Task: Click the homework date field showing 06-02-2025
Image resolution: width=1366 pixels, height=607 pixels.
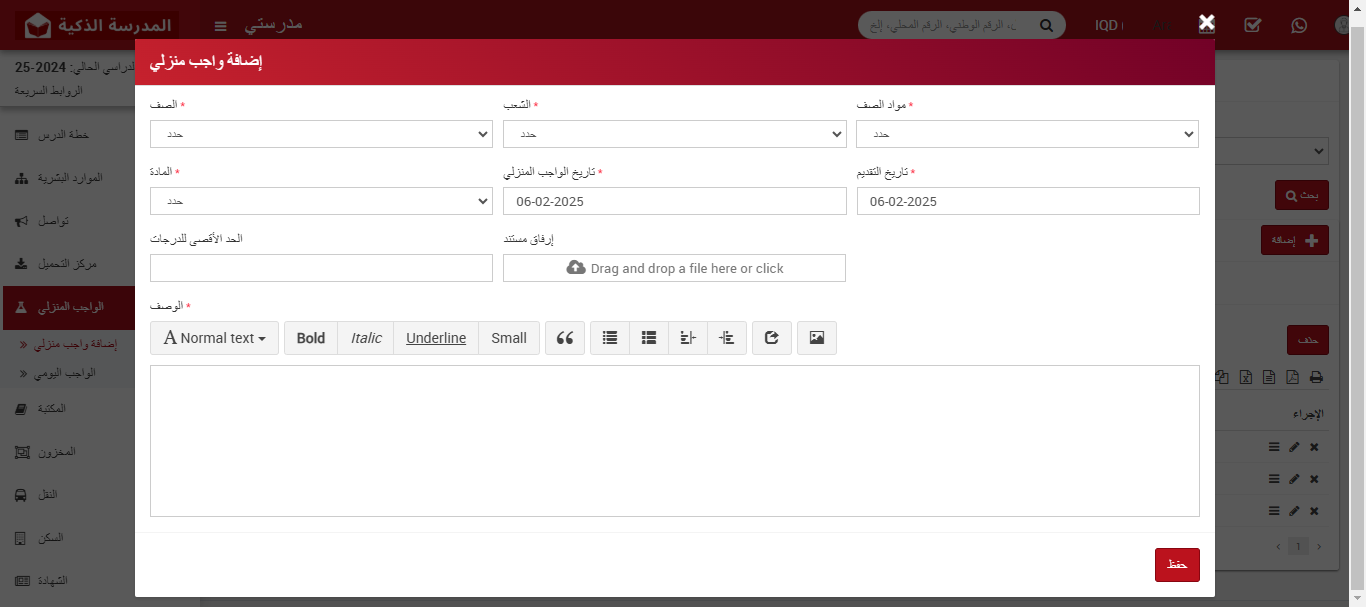Action: 674,200
